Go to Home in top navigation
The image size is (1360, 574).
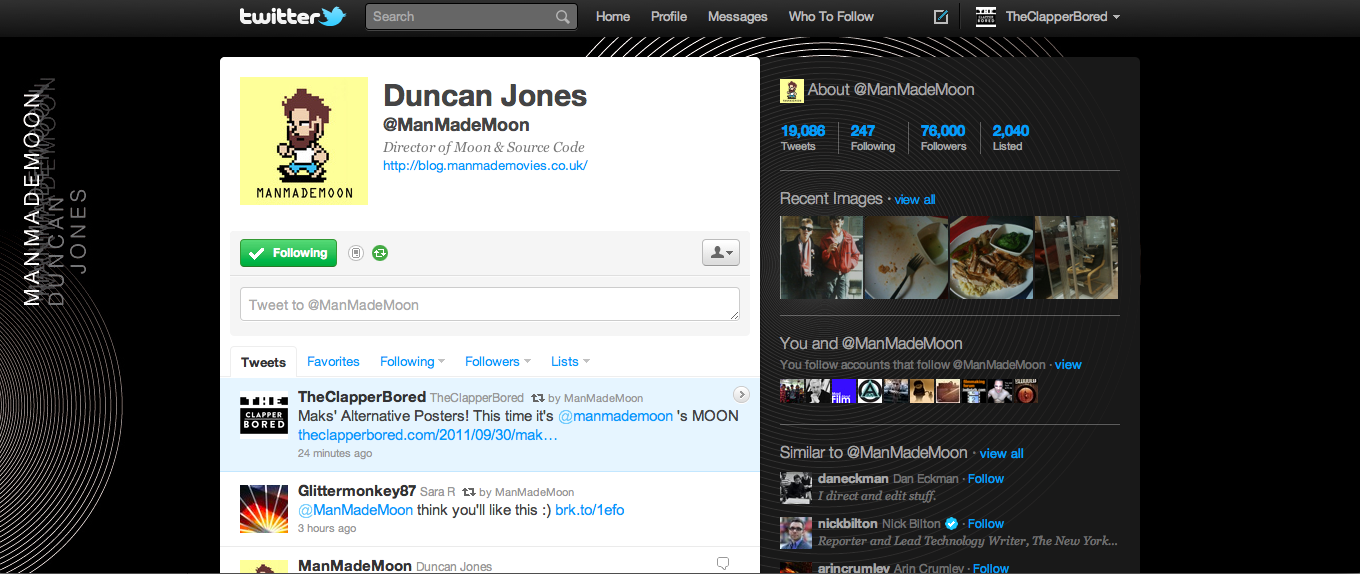(x=613, y=17)
